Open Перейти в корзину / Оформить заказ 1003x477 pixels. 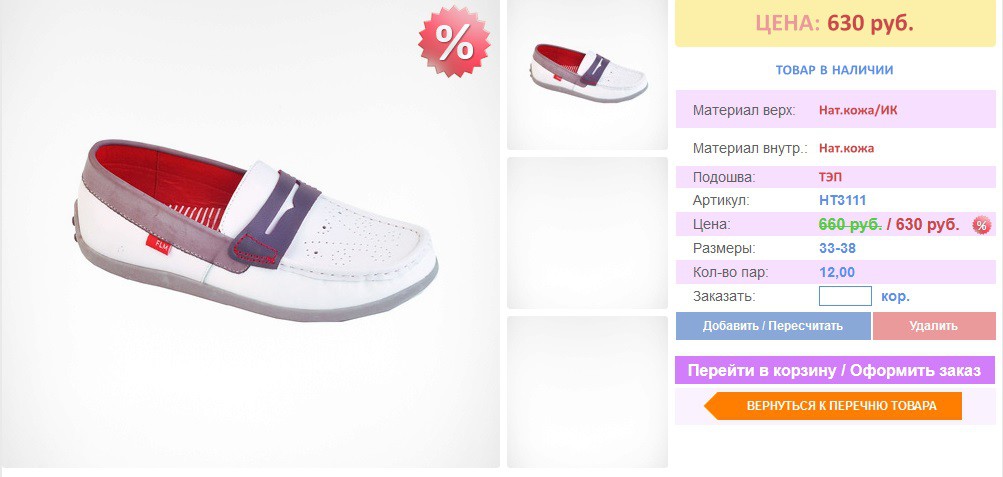[x=835, y=370]
